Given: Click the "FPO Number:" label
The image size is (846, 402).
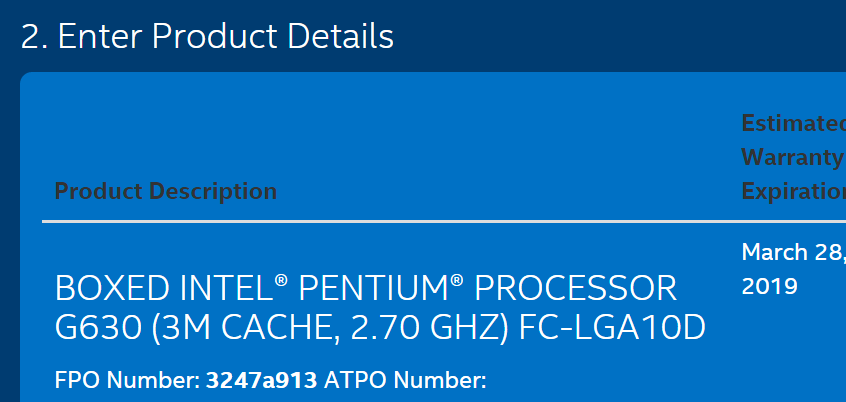Looking at the screenshot, I should click(127, 380).
